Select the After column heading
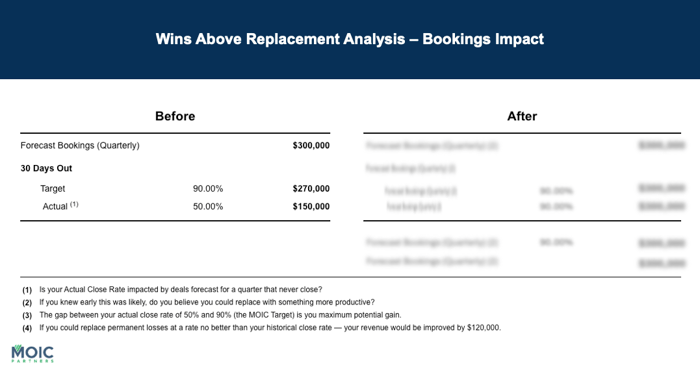The height and width of the screenshot is (376, 700). point(522,116)
